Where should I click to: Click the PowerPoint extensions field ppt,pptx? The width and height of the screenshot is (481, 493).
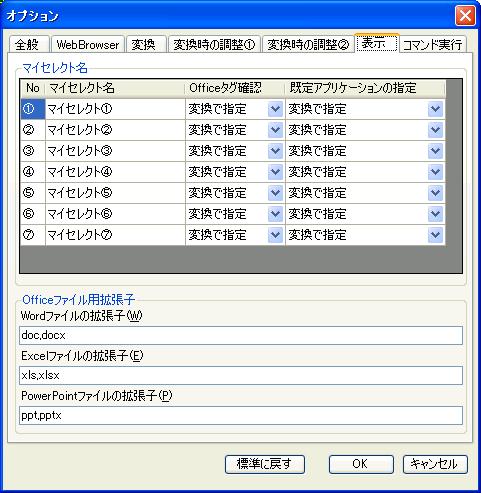(x=241, y=415)
